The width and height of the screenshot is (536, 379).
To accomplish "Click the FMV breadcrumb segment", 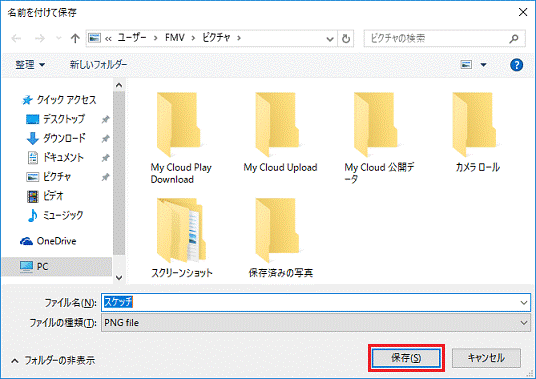I will pos(175,38).
